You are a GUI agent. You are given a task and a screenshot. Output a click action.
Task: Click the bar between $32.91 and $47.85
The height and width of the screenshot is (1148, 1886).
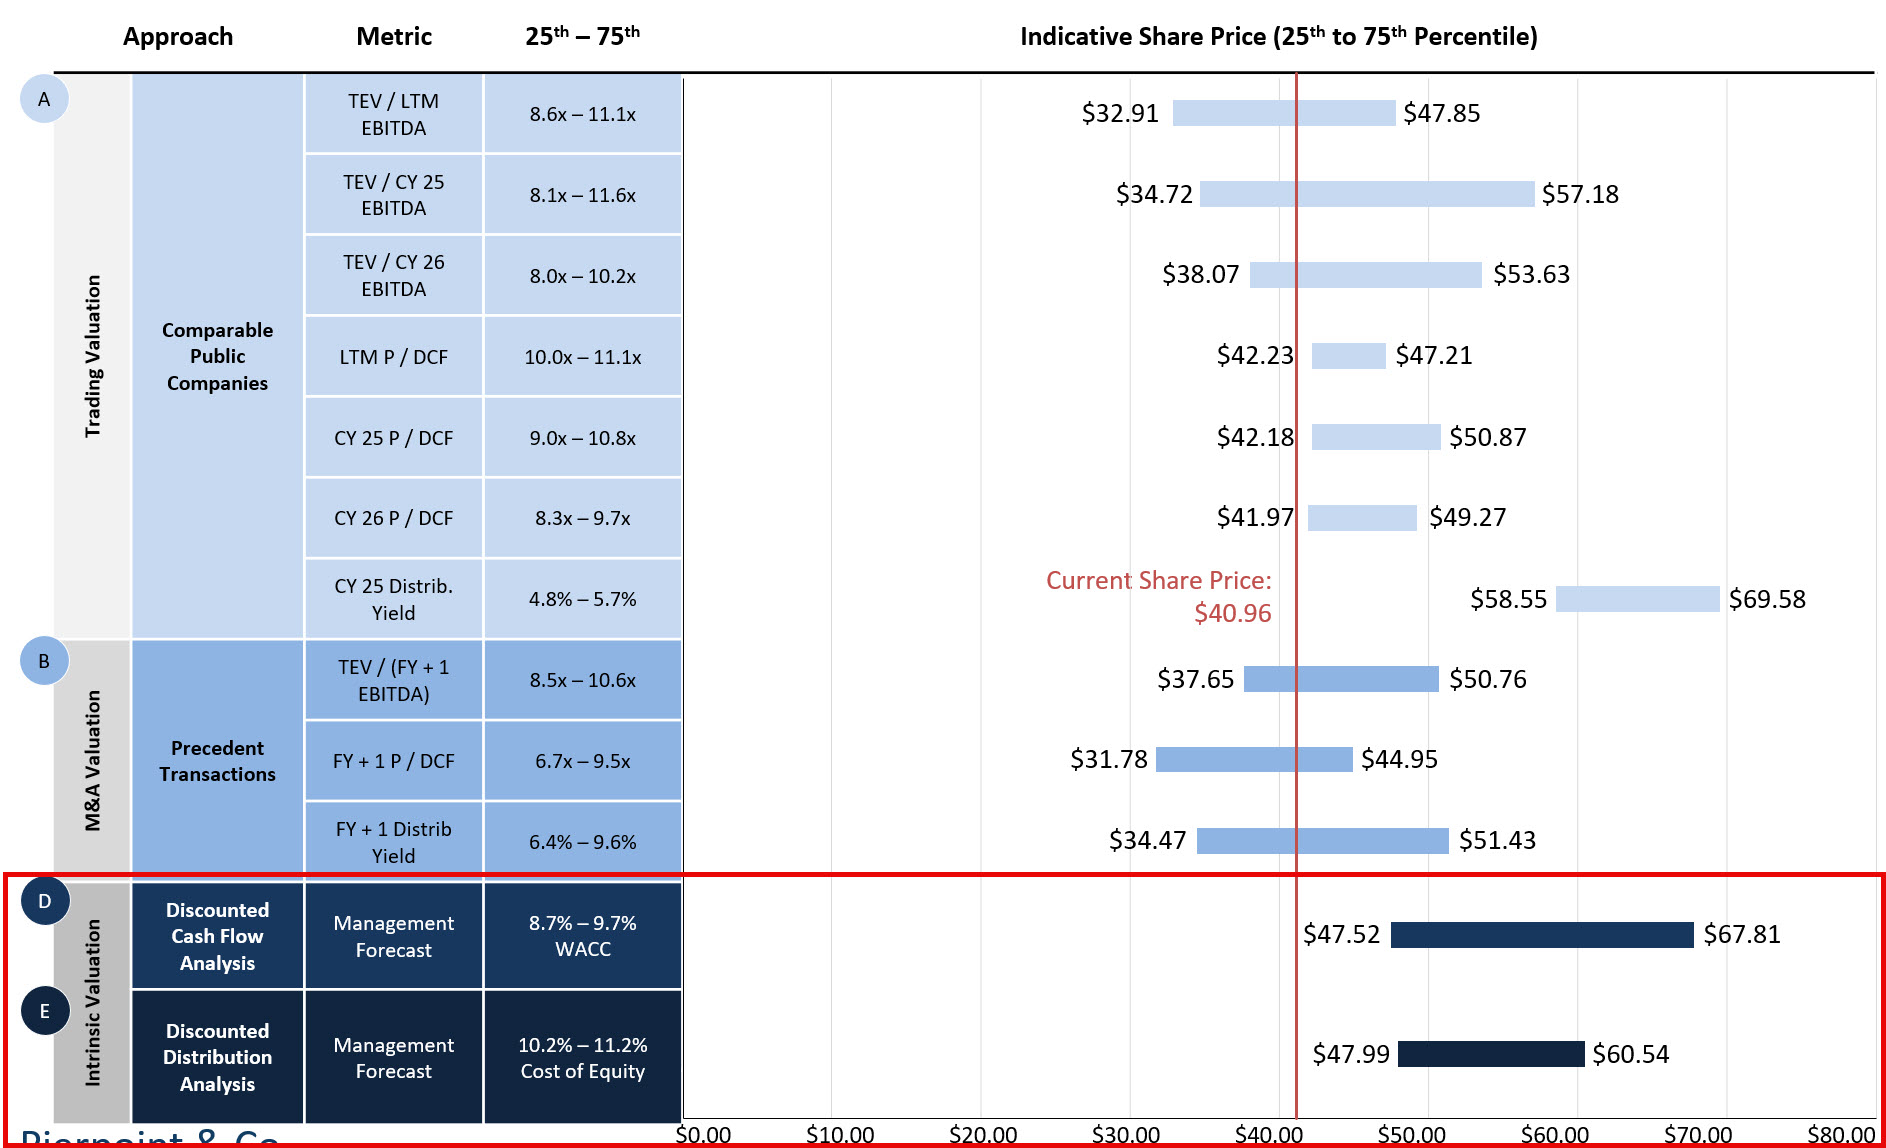[1284, 113]
